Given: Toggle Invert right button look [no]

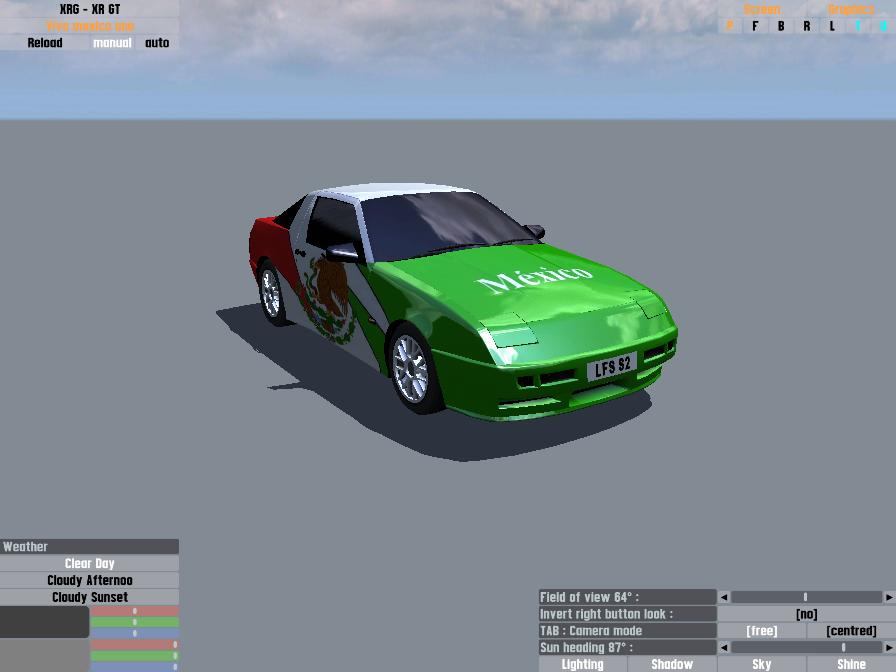Looking at the screenshot, I should point(806,614).
